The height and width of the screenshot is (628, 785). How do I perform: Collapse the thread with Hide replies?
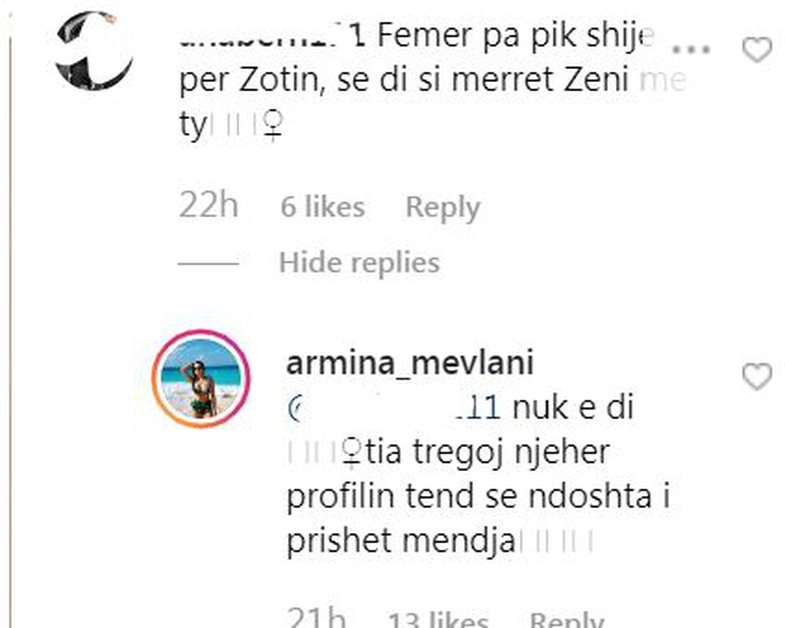click(359, 262)
